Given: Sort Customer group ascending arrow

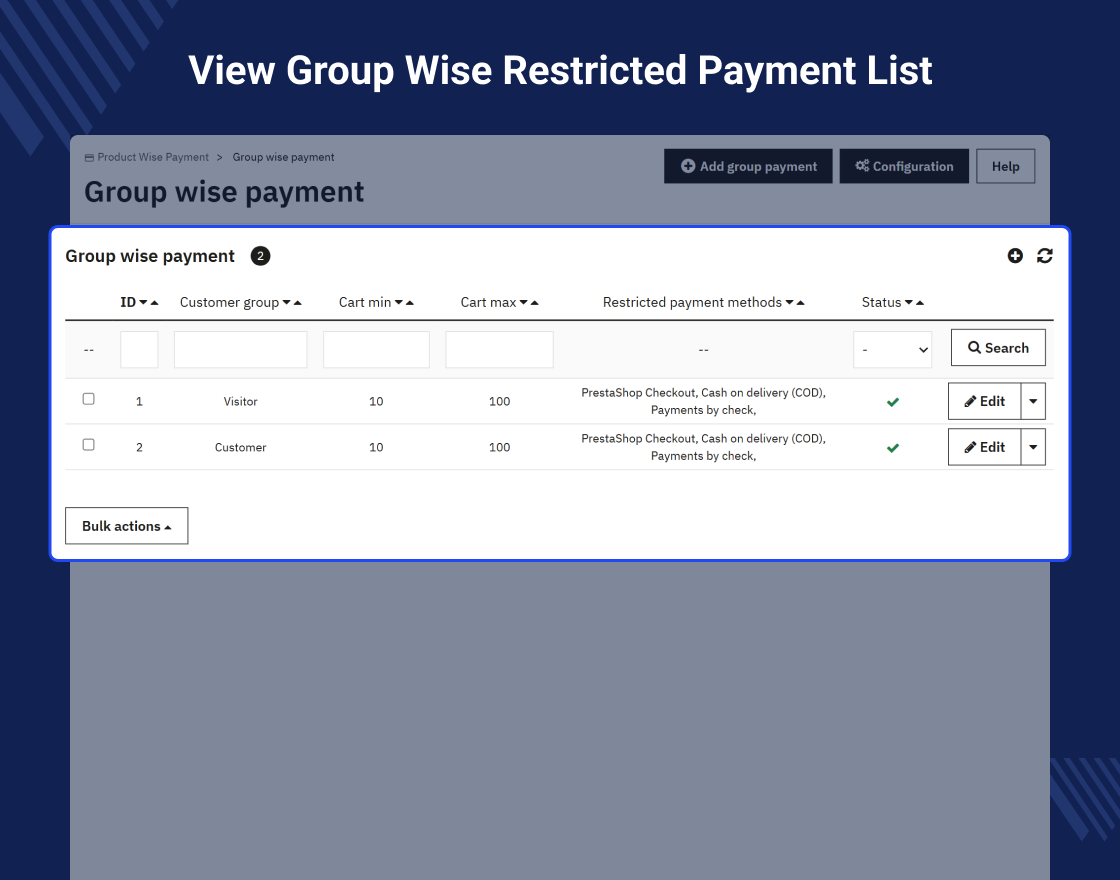Looking at the screenshot, I should 298,303.
